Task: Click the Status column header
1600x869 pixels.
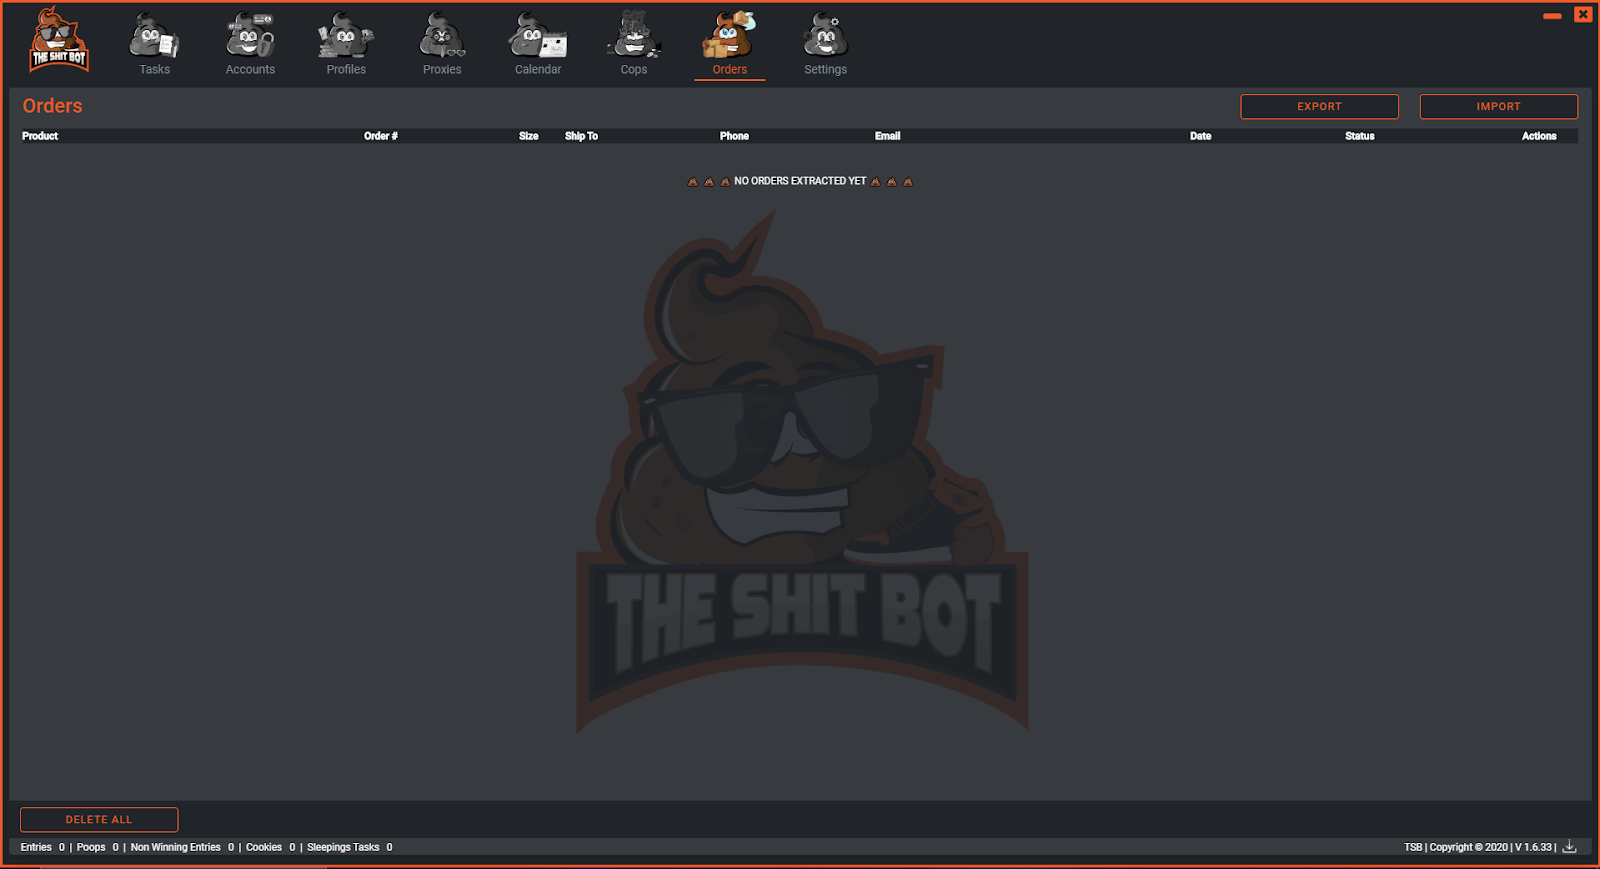Action: [x=1360, y=136]
